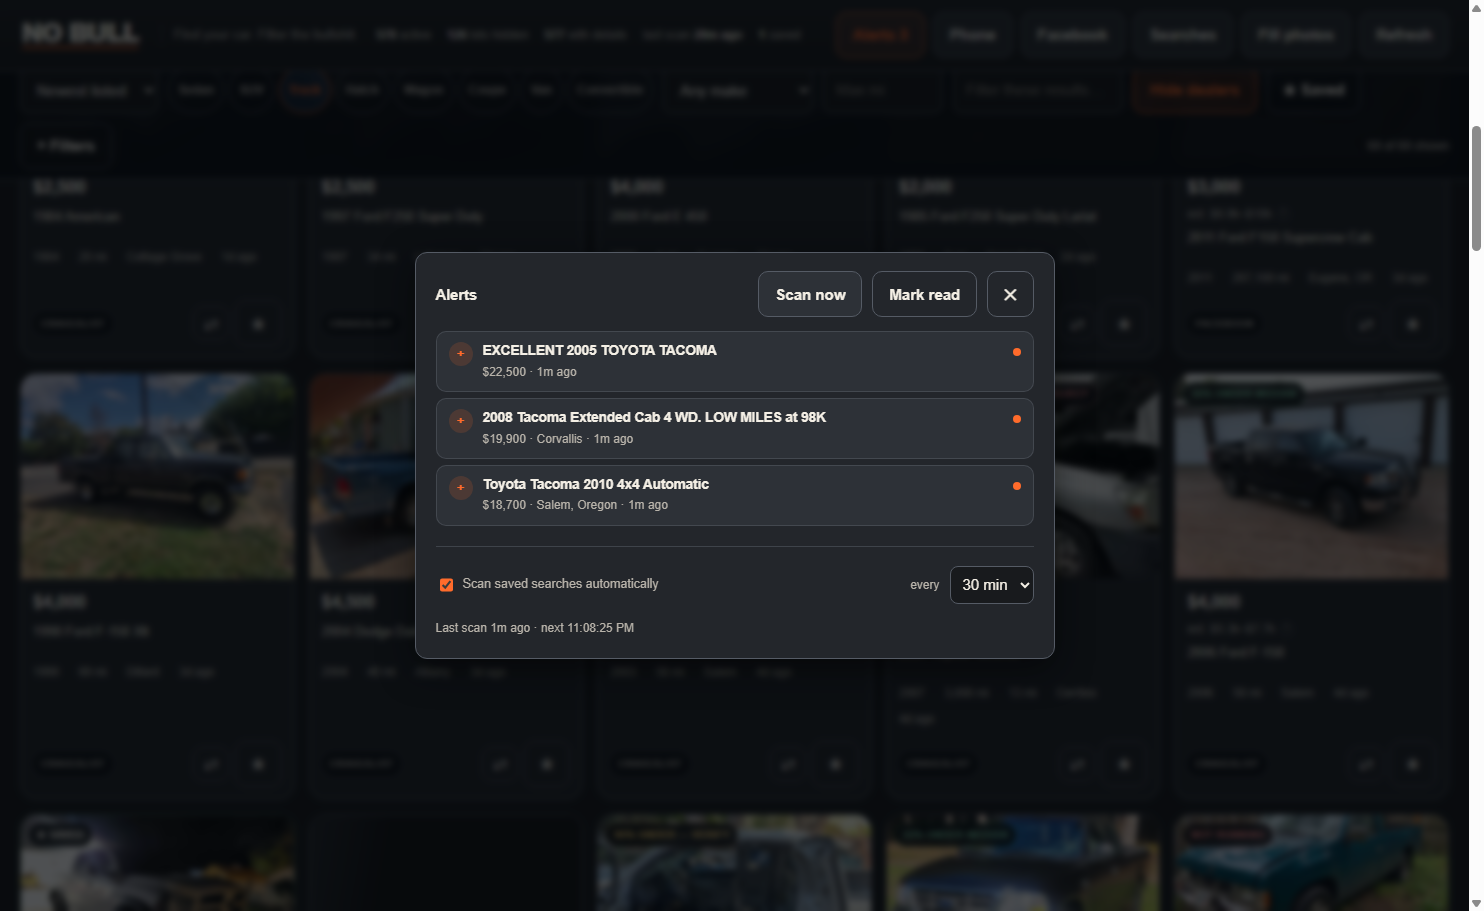Click the Facebook button in the blurred header
1484x911 pixels.
1072,35
